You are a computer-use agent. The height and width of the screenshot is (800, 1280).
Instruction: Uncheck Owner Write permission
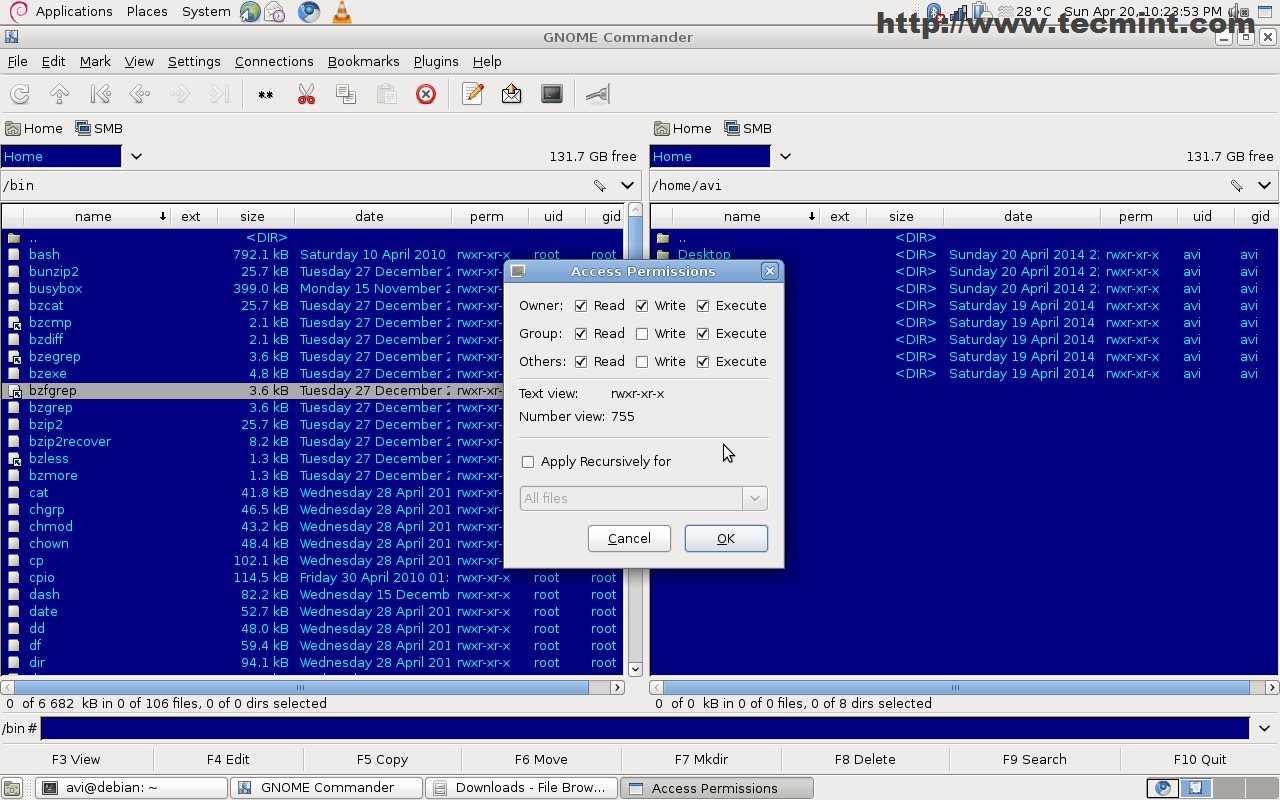642,306
